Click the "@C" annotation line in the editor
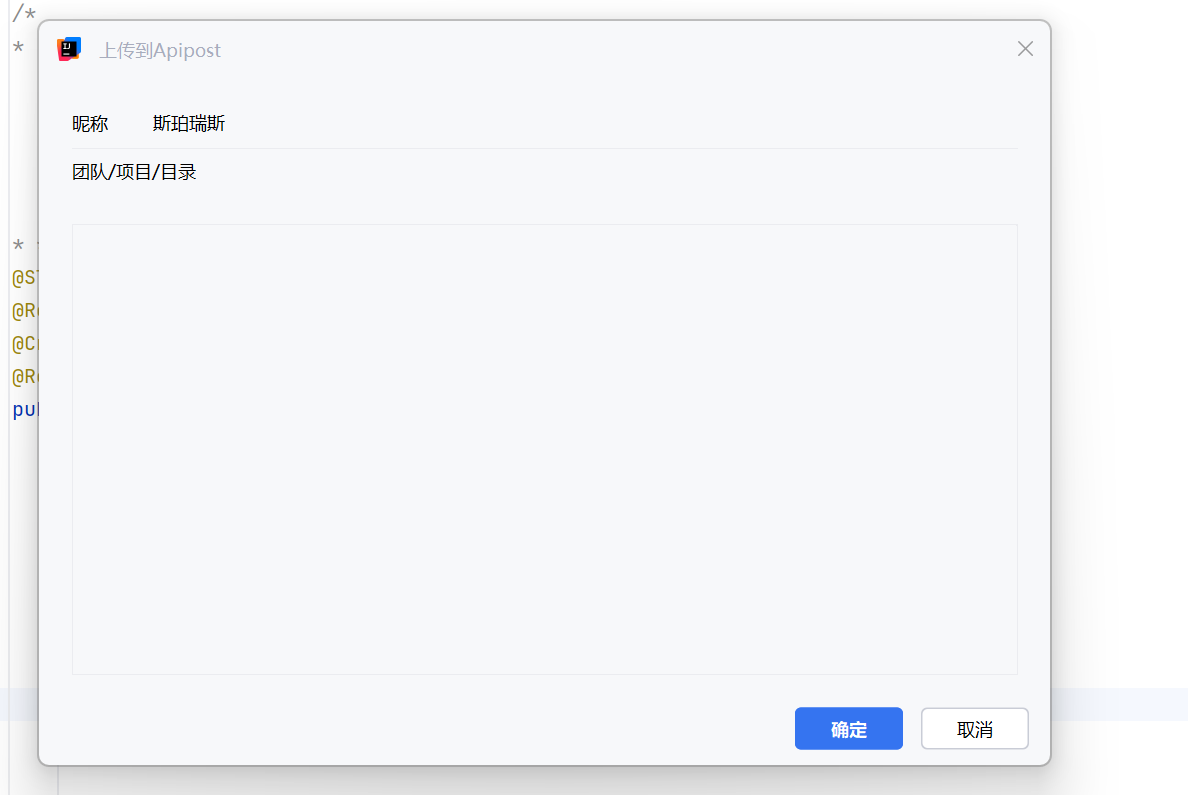The height and width of the screenshot is (795, 1188). click(x=24, y=344)
